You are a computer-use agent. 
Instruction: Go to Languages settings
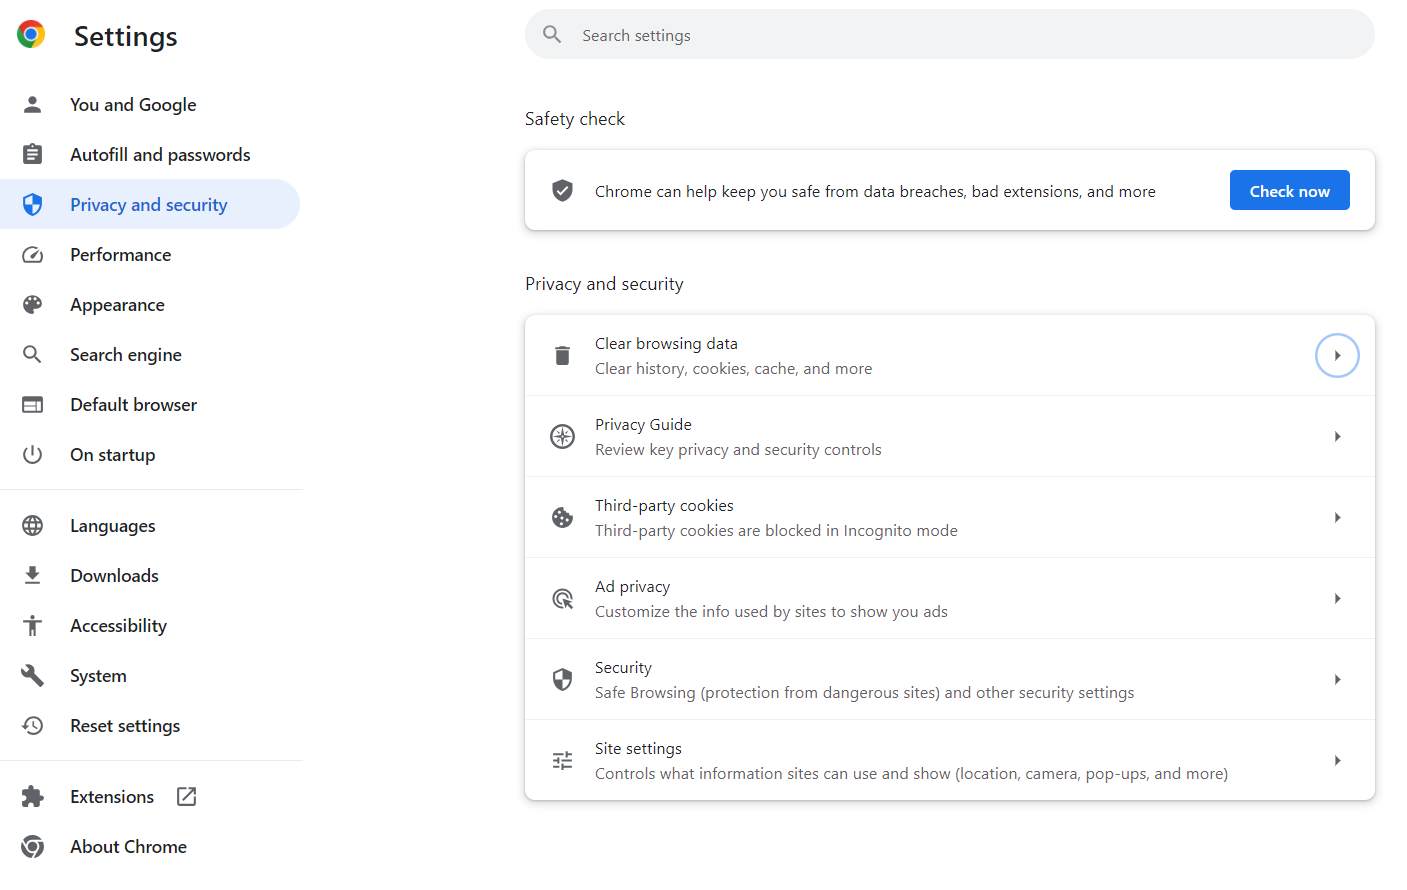click(x=150, y=525)
